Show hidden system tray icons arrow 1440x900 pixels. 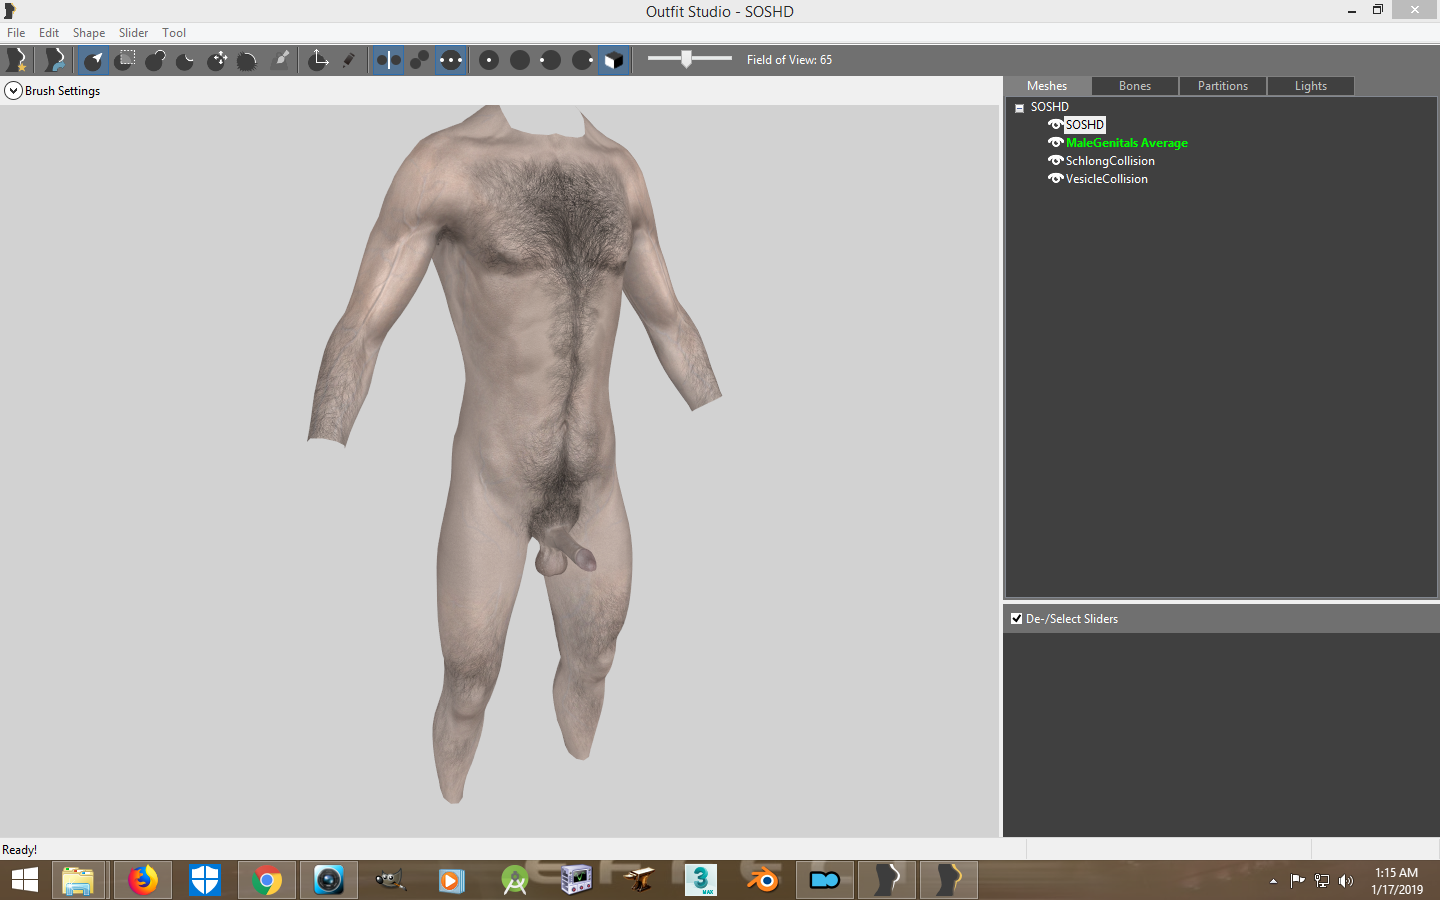pos(1273,881)
